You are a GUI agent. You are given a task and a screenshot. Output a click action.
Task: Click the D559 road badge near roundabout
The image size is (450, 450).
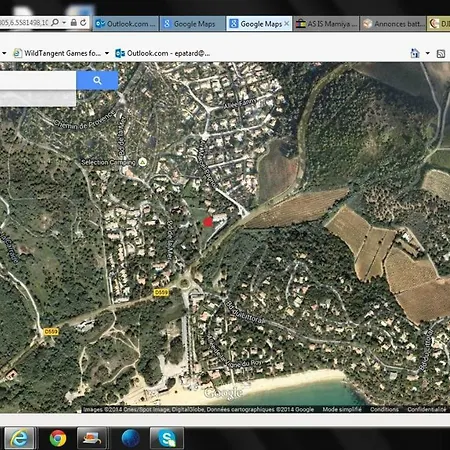pyautogui.click(x=161, y=292)
